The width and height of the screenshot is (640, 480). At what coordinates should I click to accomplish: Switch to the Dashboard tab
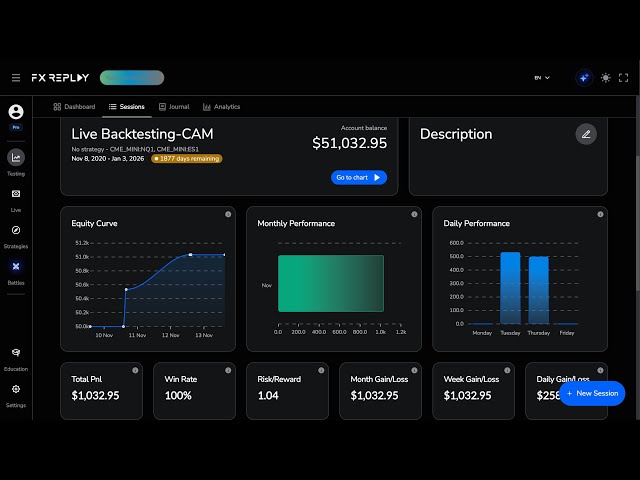(x=74, y=107)
